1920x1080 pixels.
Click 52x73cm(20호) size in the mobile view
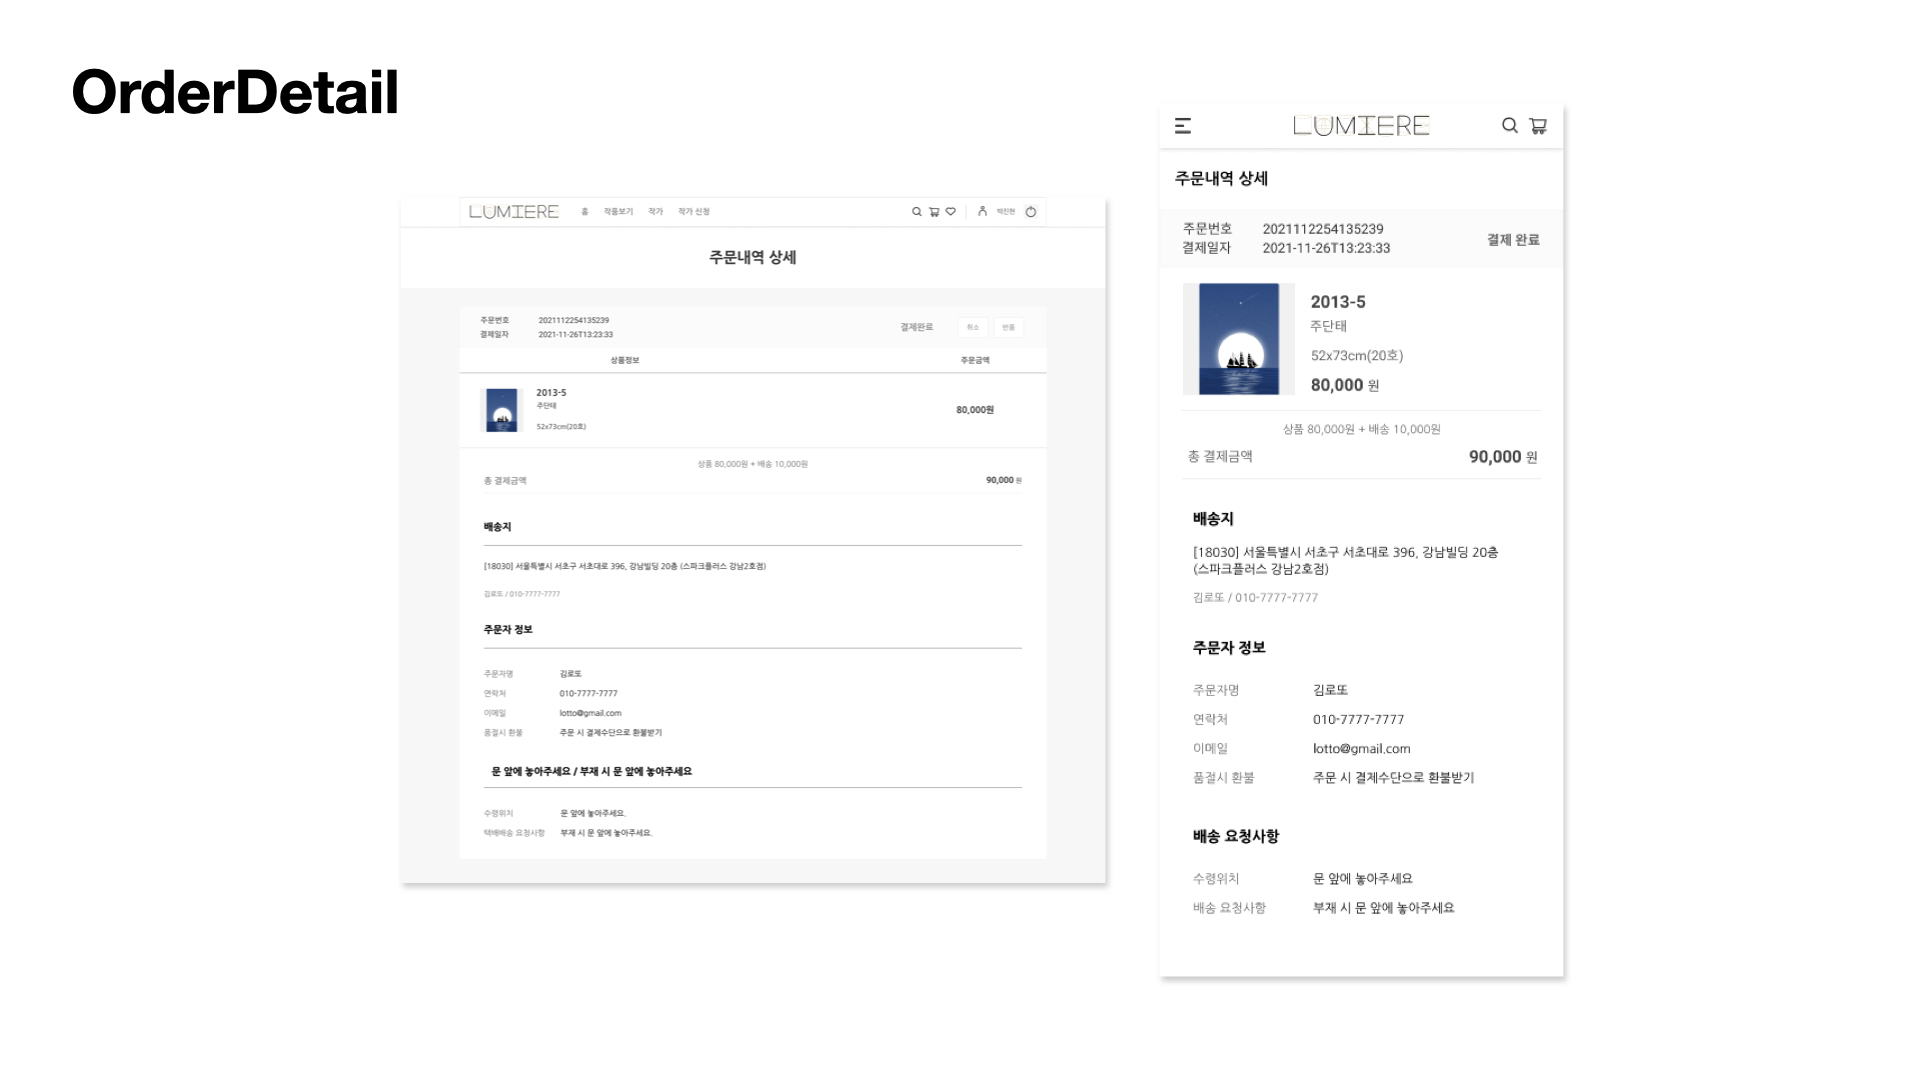1357,356
